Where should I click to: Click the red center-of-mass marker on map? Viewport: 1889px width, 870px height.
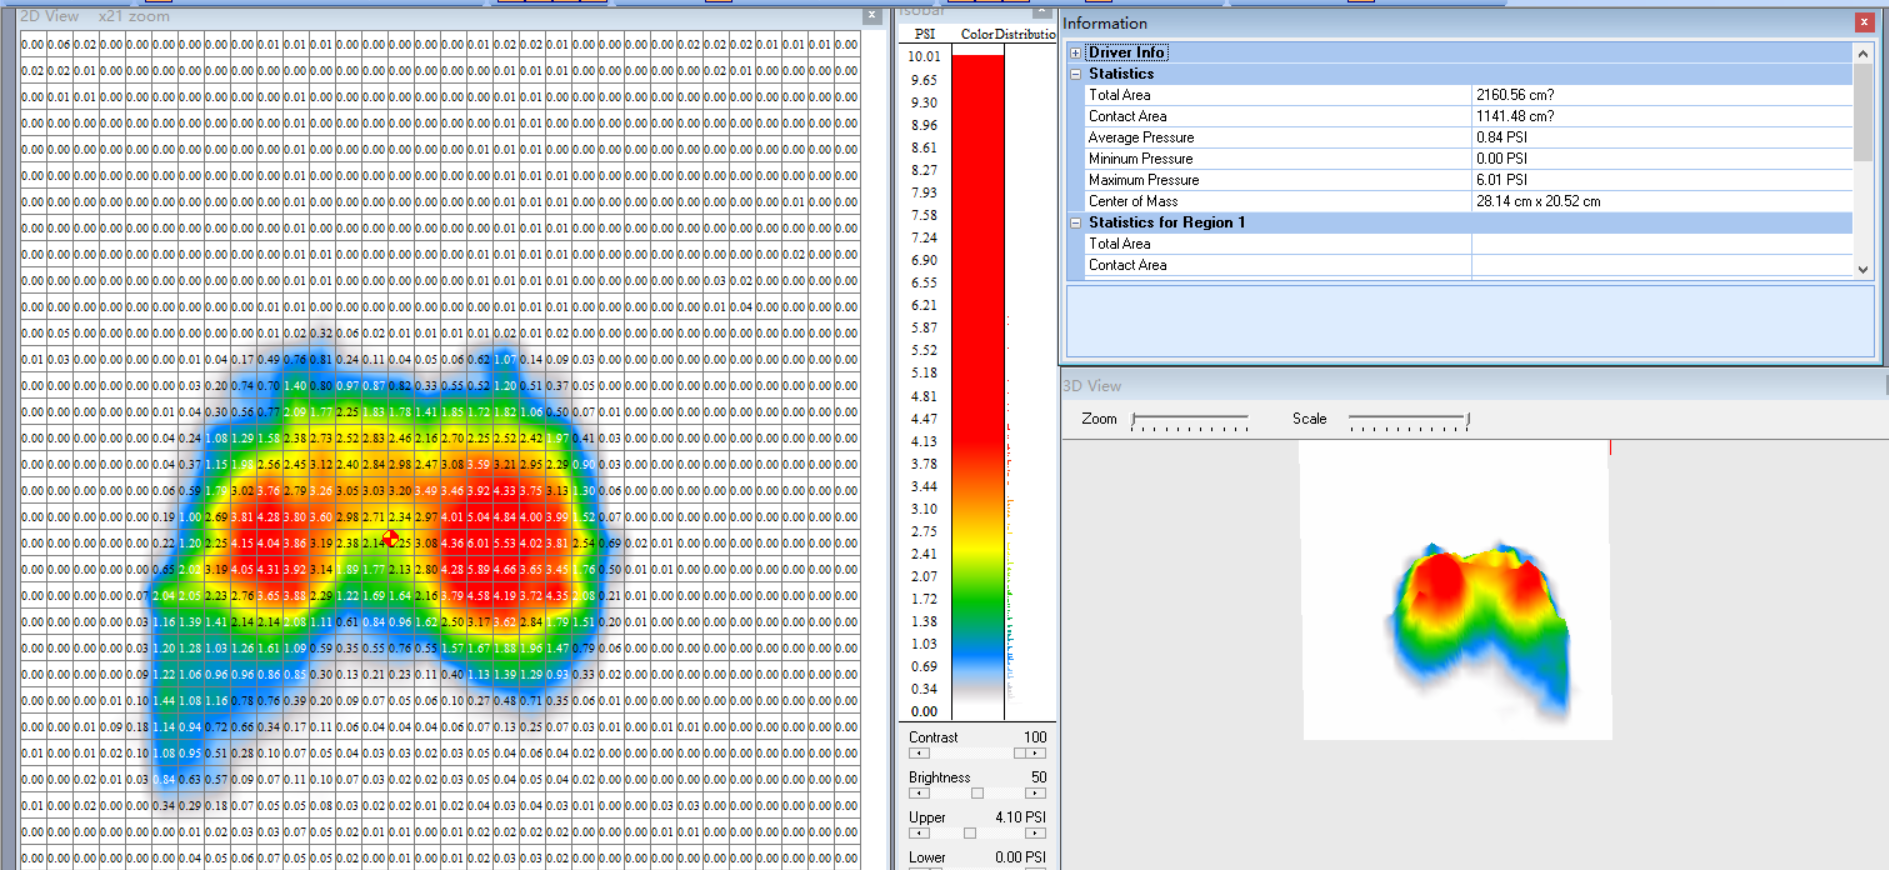click(391, 539)
